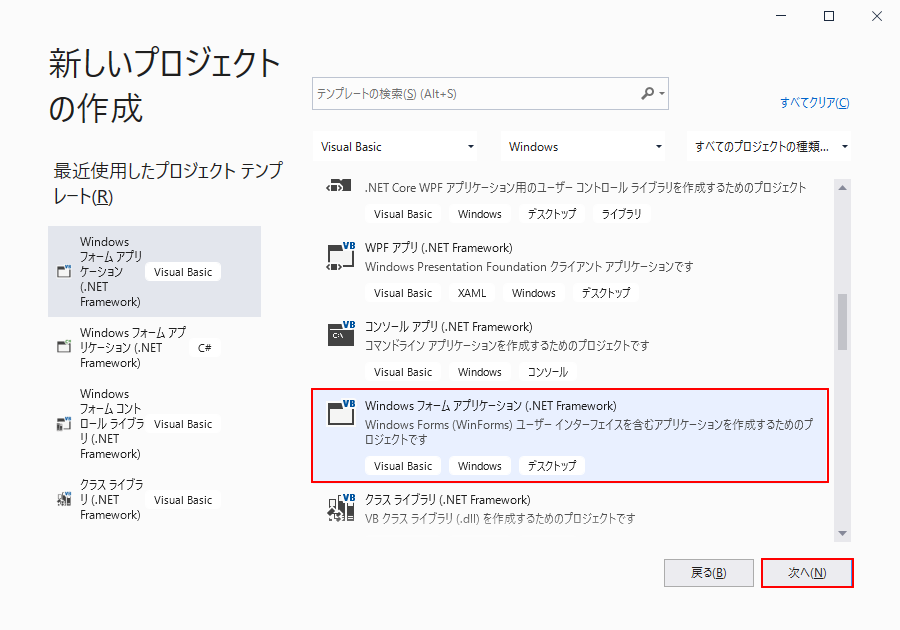Image resolution: width=900 pixels, height=630 pixels.
Task: Click XAML tag under WPF App
Action: coord(472,293)
